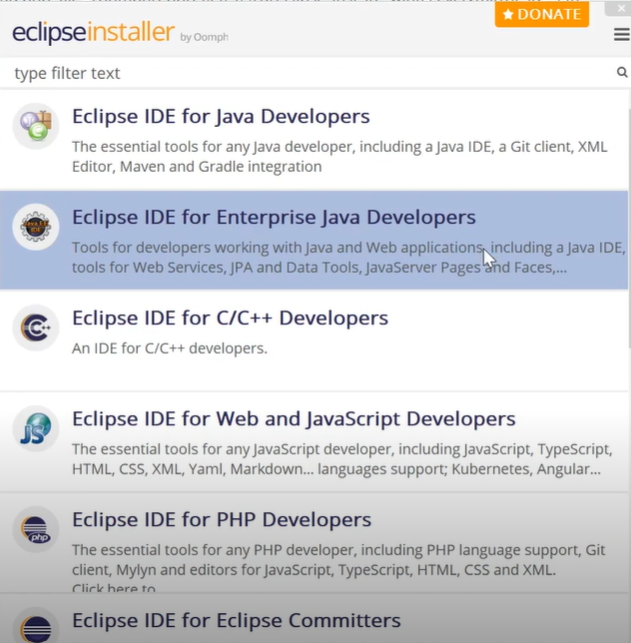This screenshot has height=643, width=631.
Task: Click the PHP package icon
Action: pyautogui.click(x=36, y=529)
